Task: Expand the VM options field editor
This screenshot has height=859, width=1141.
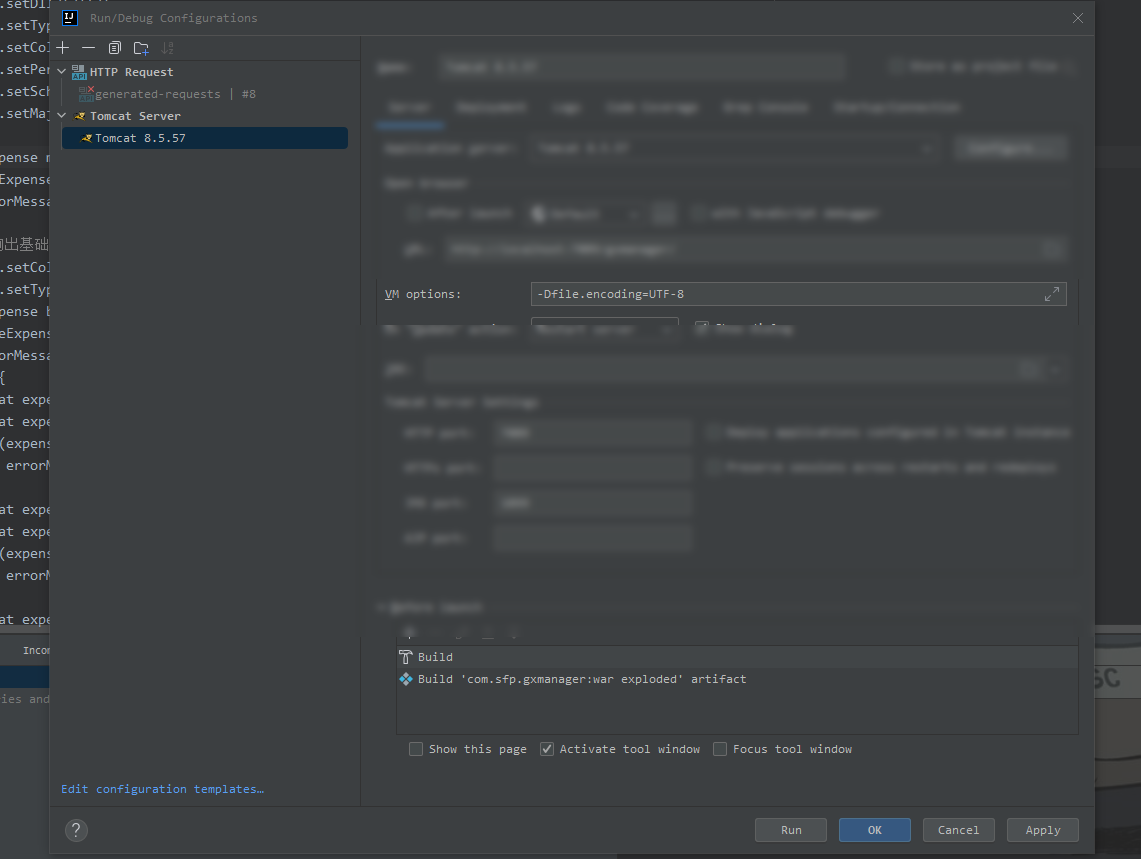Action: pyautogui.click(x=1052, y=294)
